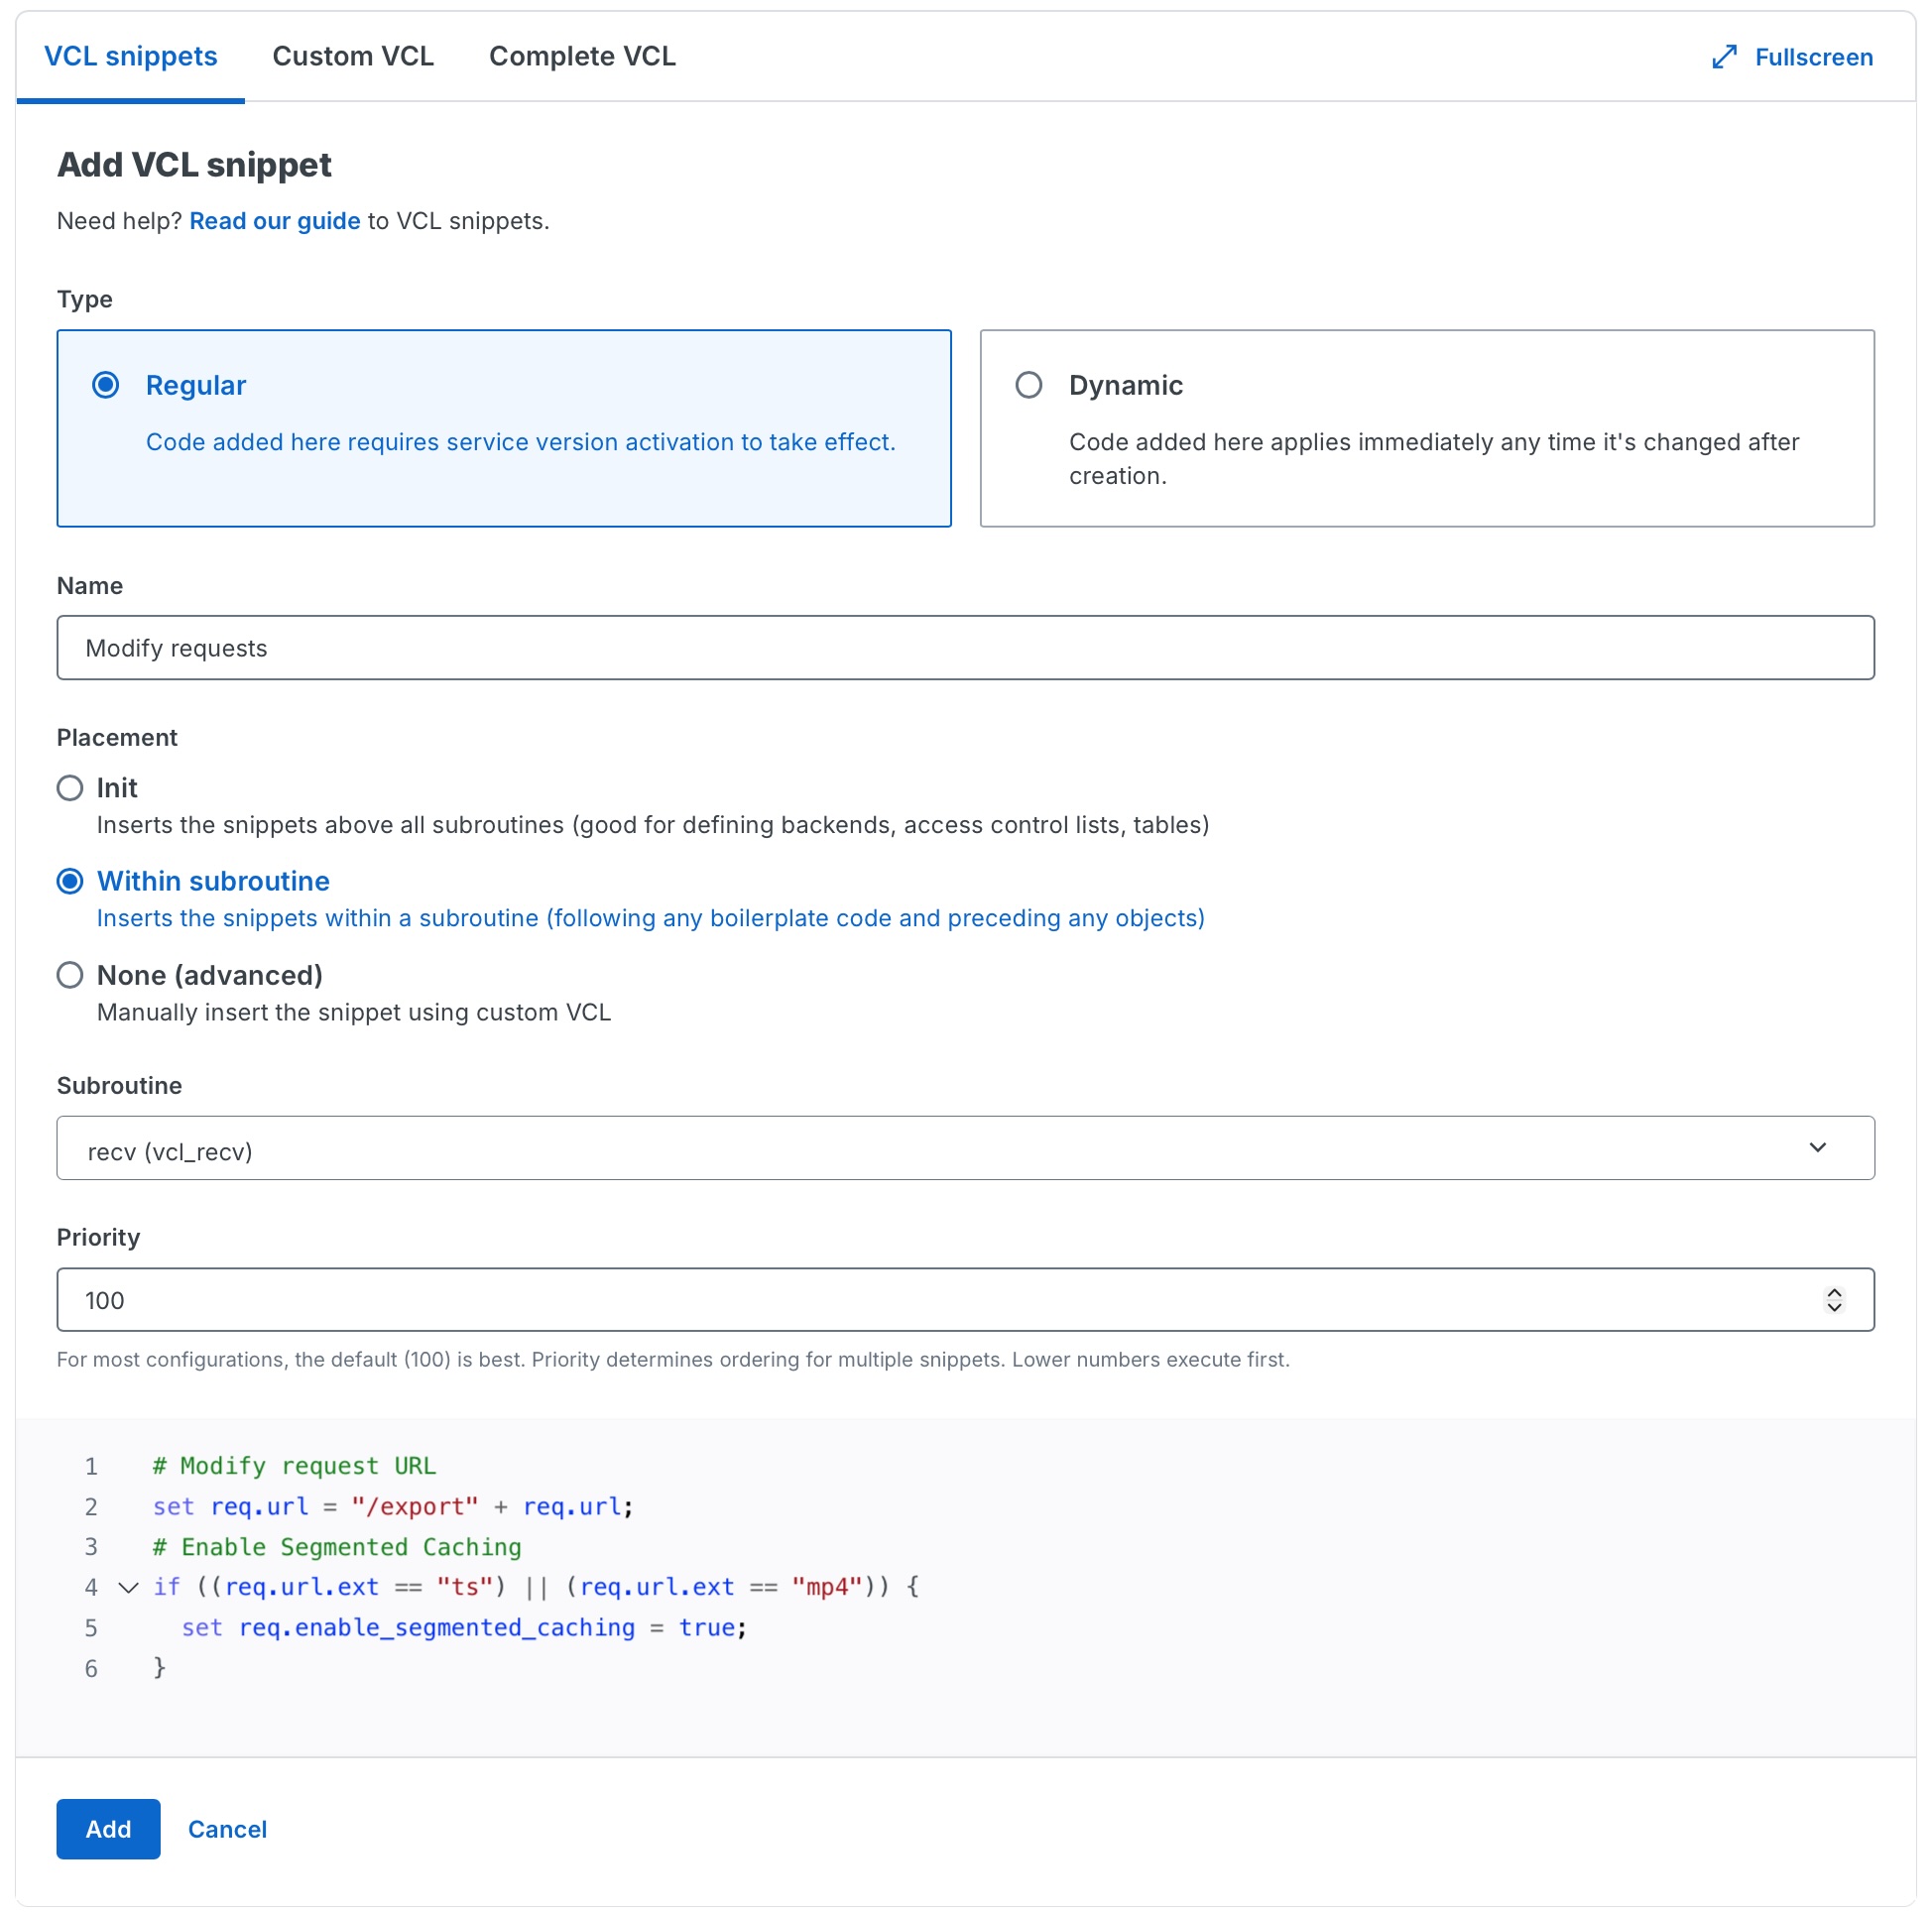Image resolution: width=1932 pixels, height=1914 pixels.
Task: Open the Read our guide link
Action: pos(275,221)
